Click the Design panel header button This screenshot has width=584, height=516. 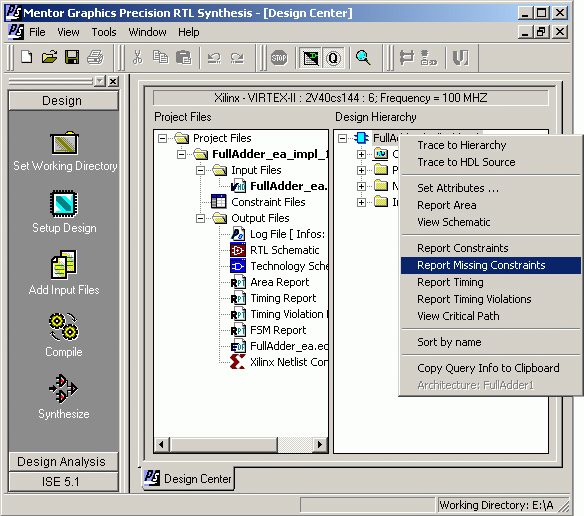[x=63, y=101]
